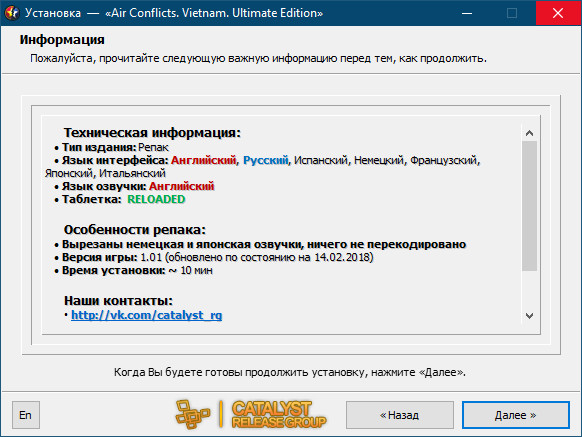Click the blue «Русский» language text

(265, 160)
